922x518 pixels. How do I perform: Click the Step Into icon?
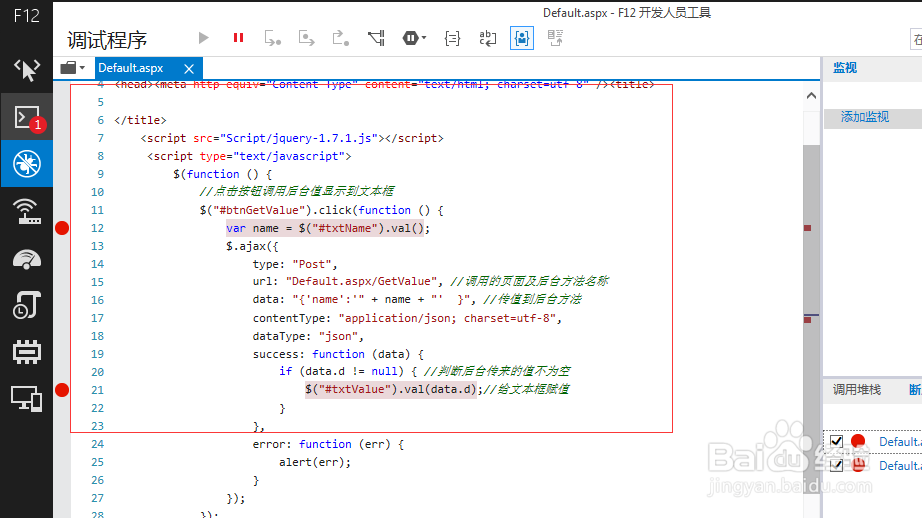(x=272, y=38)
